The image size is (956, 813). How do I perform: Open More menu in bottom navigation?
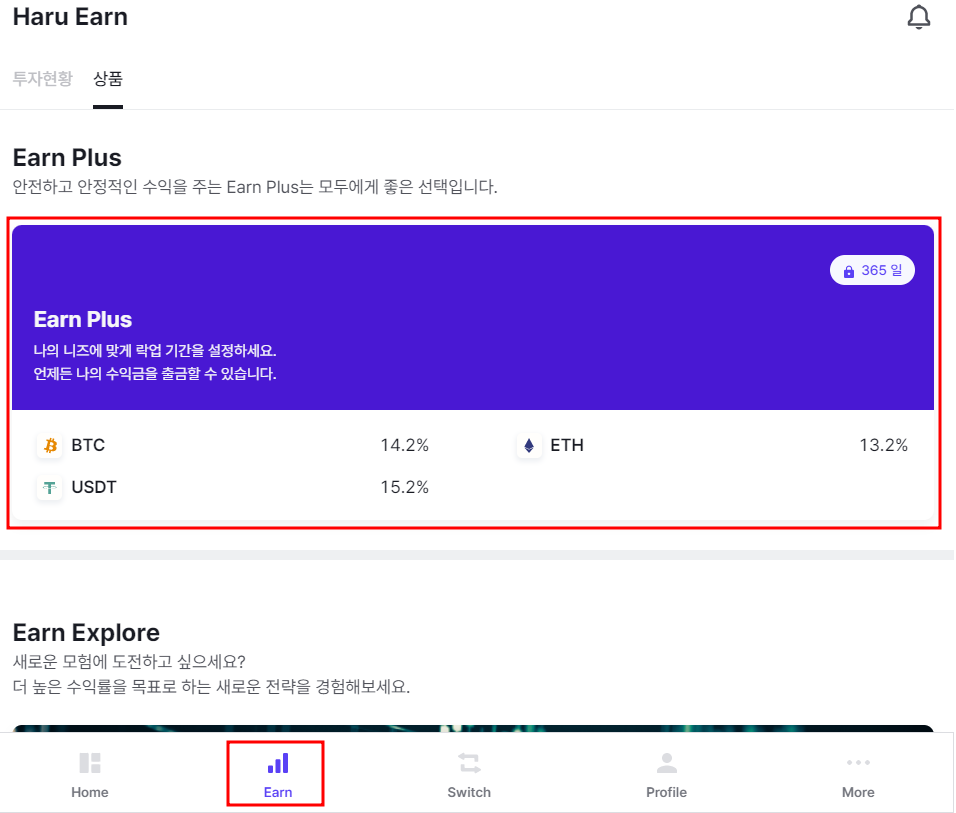tap(858, 775)
